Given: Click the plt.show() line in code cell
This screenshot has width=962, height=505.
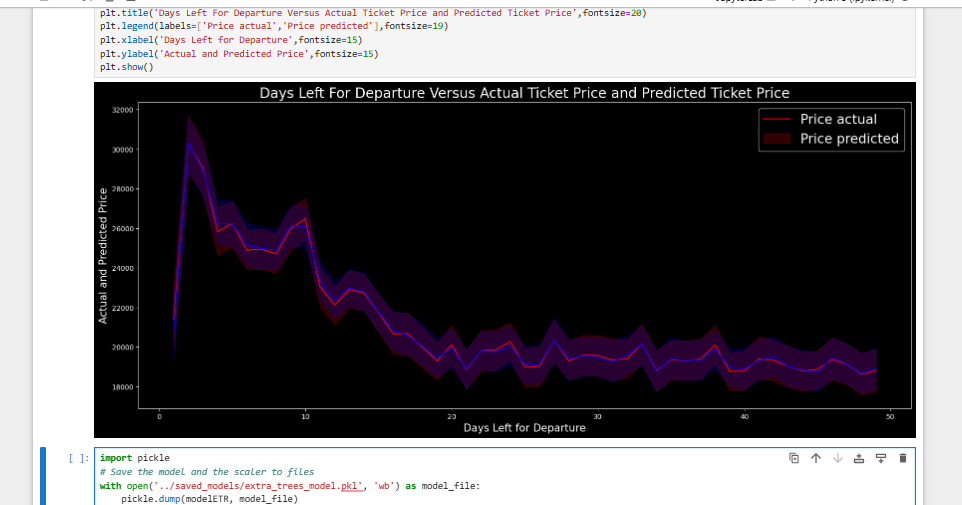Looking at the screenshot, I should pos(127,66).
